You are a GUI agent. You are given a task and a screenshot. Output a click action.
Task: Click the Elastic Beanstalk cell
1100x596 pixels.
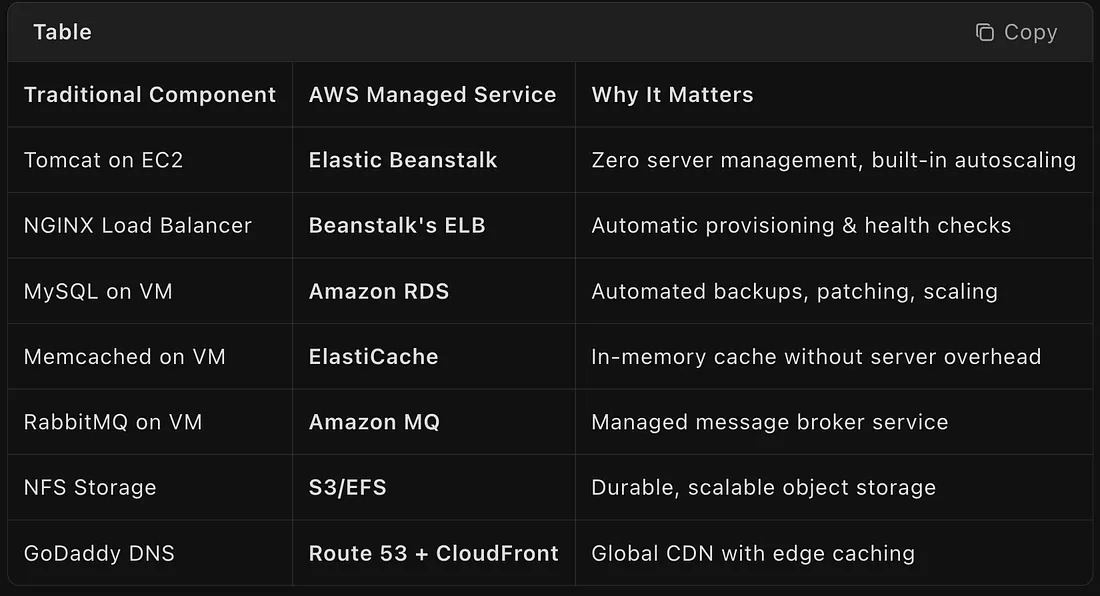click(x=403, y=160)
